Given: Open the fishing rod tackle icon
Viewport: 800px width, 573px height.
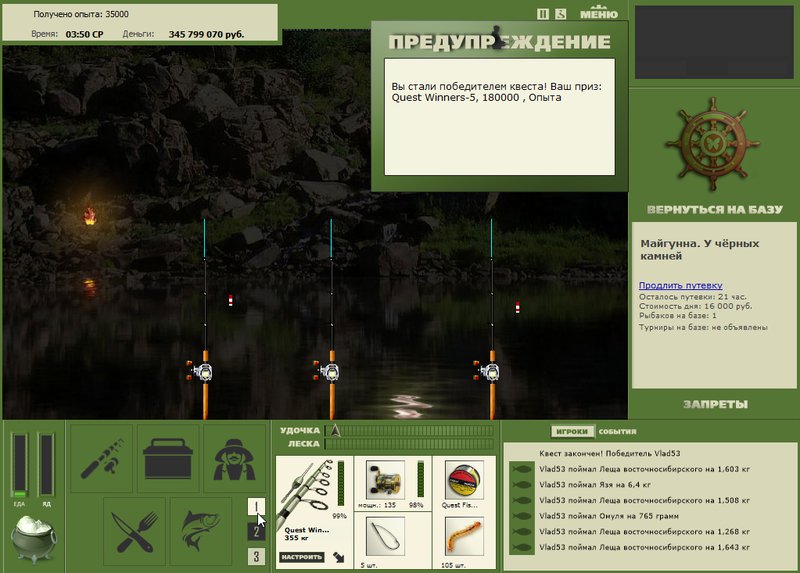Looking at the screenshot, I should tap(102, 458).
